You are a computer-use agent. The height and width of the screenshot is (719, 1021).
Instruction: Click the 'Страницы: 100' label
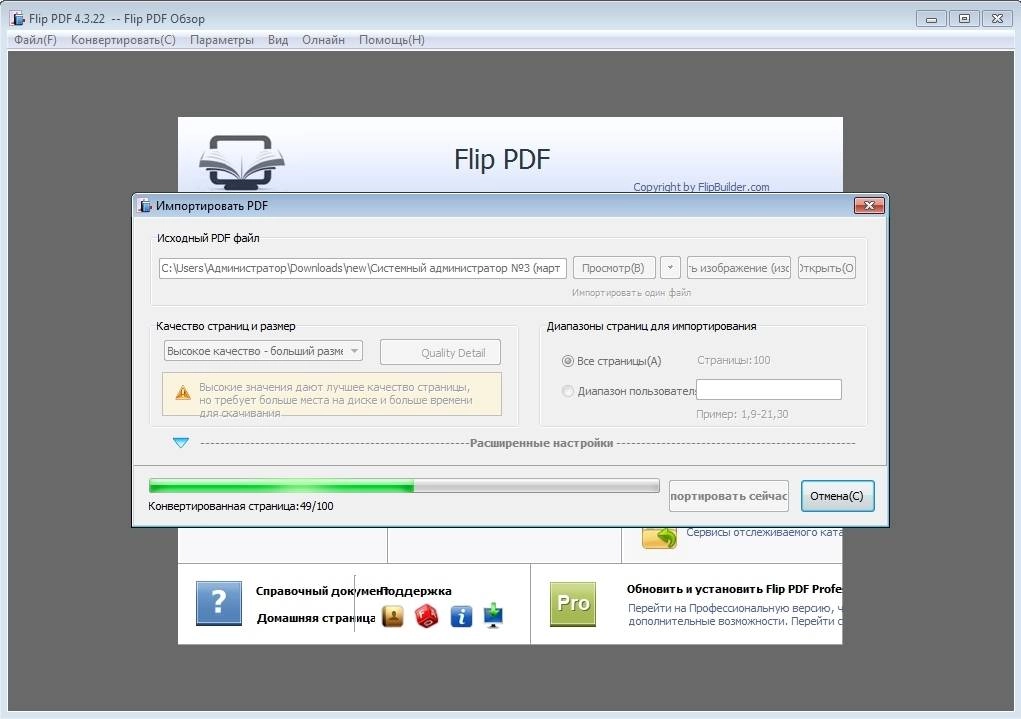click(x=733, y=360)
